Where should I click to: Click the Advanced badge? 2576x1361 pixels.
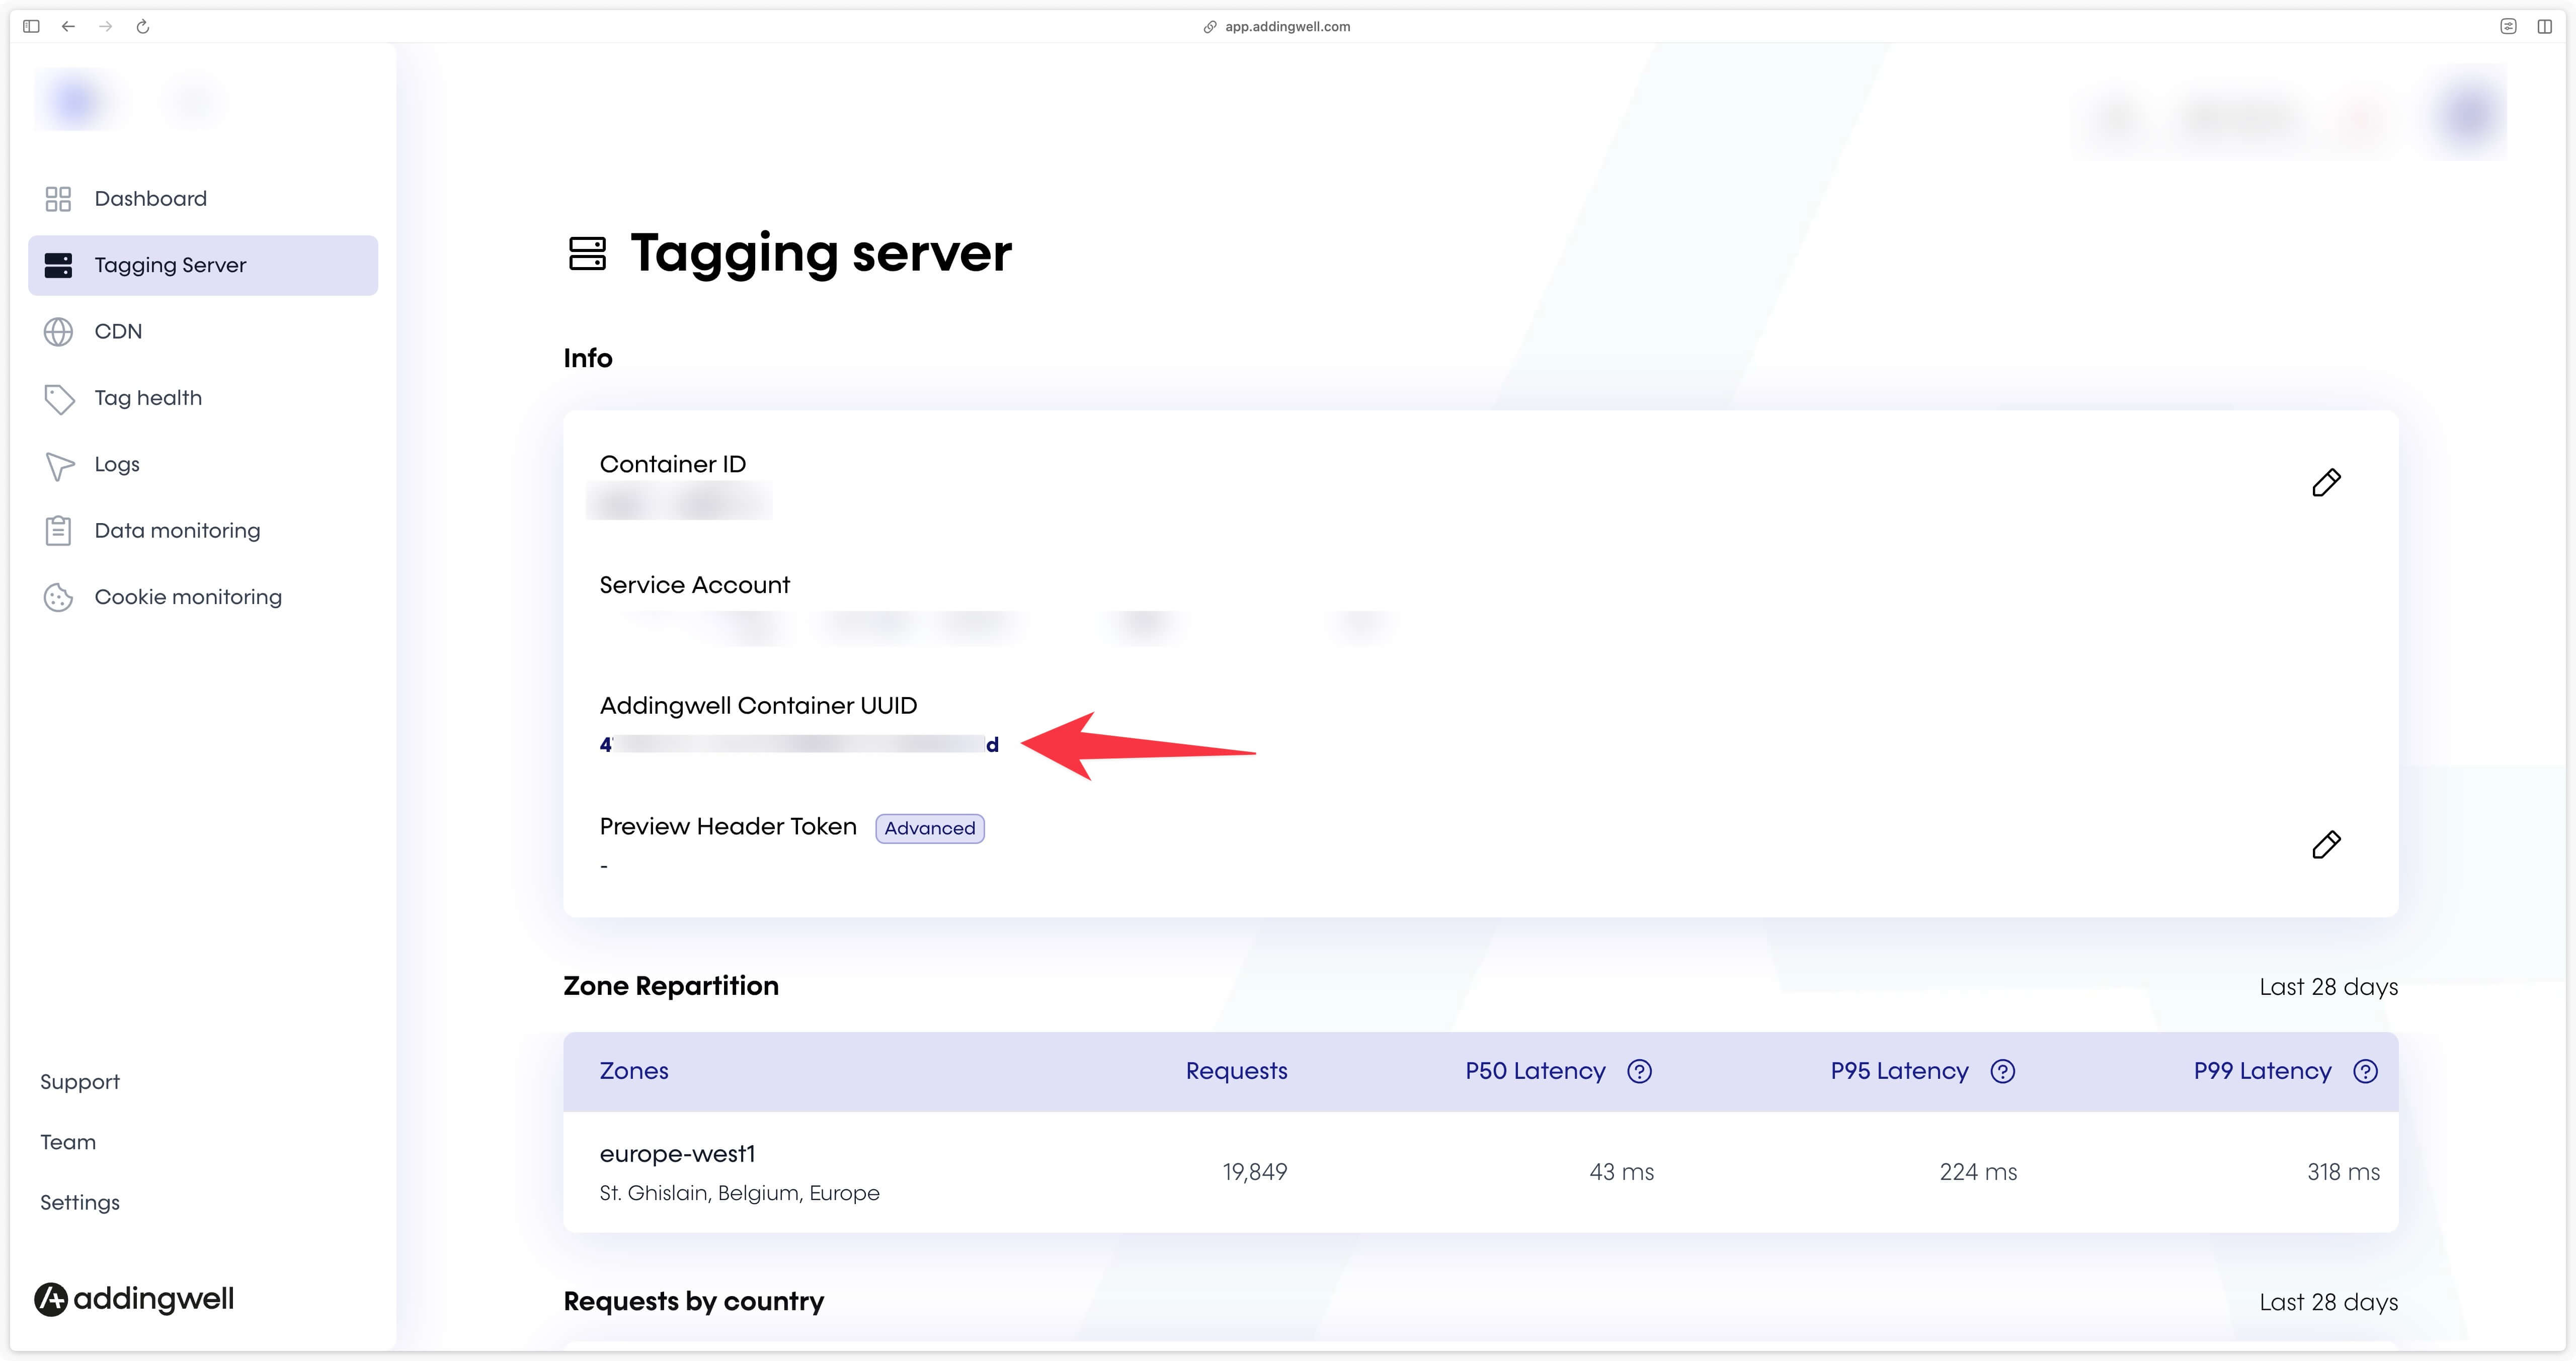click(x=930, y=829)
